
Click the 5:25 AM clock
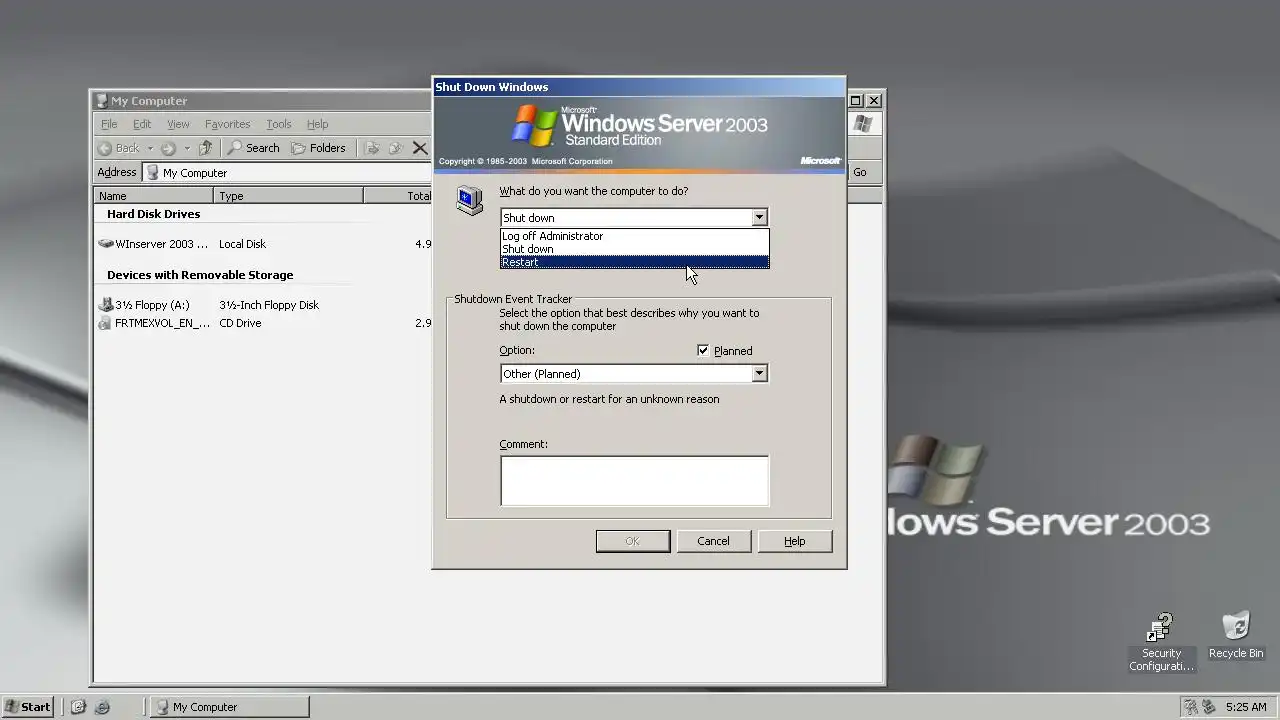pos(1246,707)
